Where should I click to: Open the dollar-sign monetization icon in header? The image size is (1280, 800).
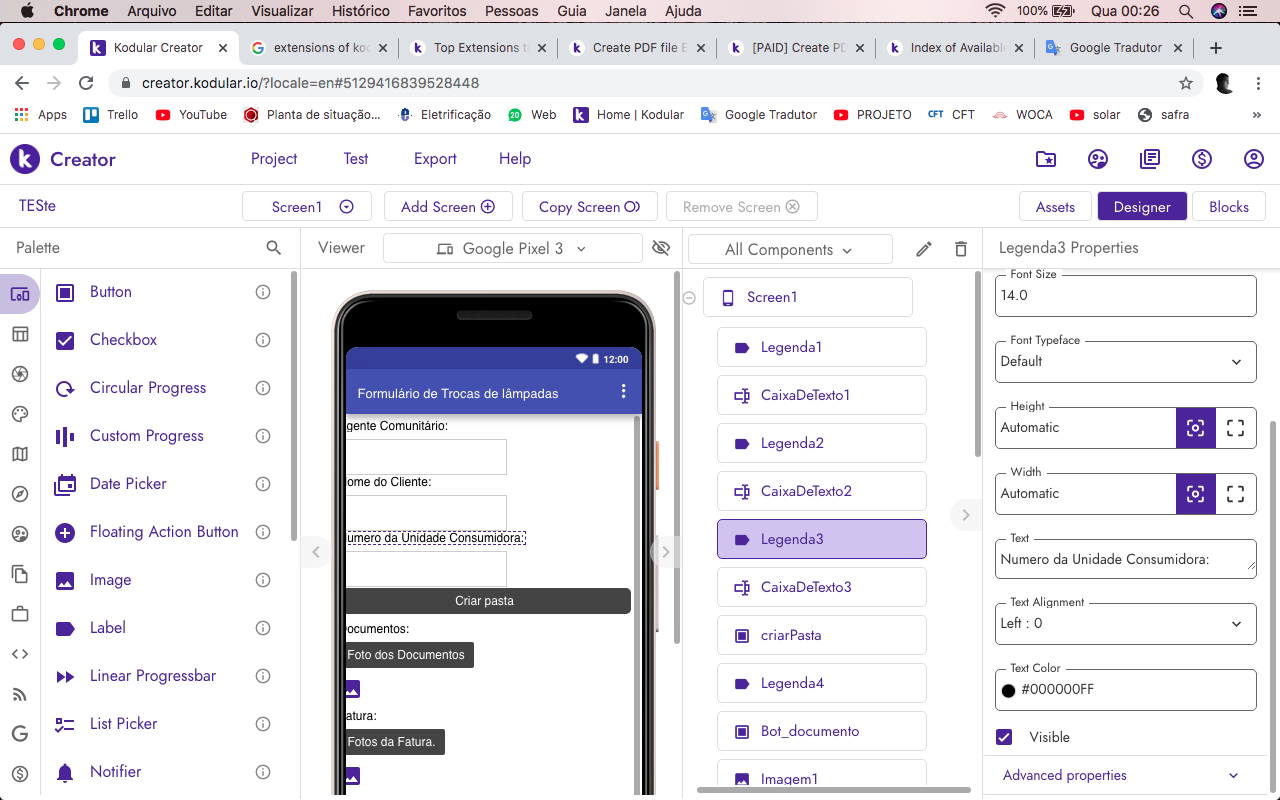pyautogui.click(x=1202, y=159)
